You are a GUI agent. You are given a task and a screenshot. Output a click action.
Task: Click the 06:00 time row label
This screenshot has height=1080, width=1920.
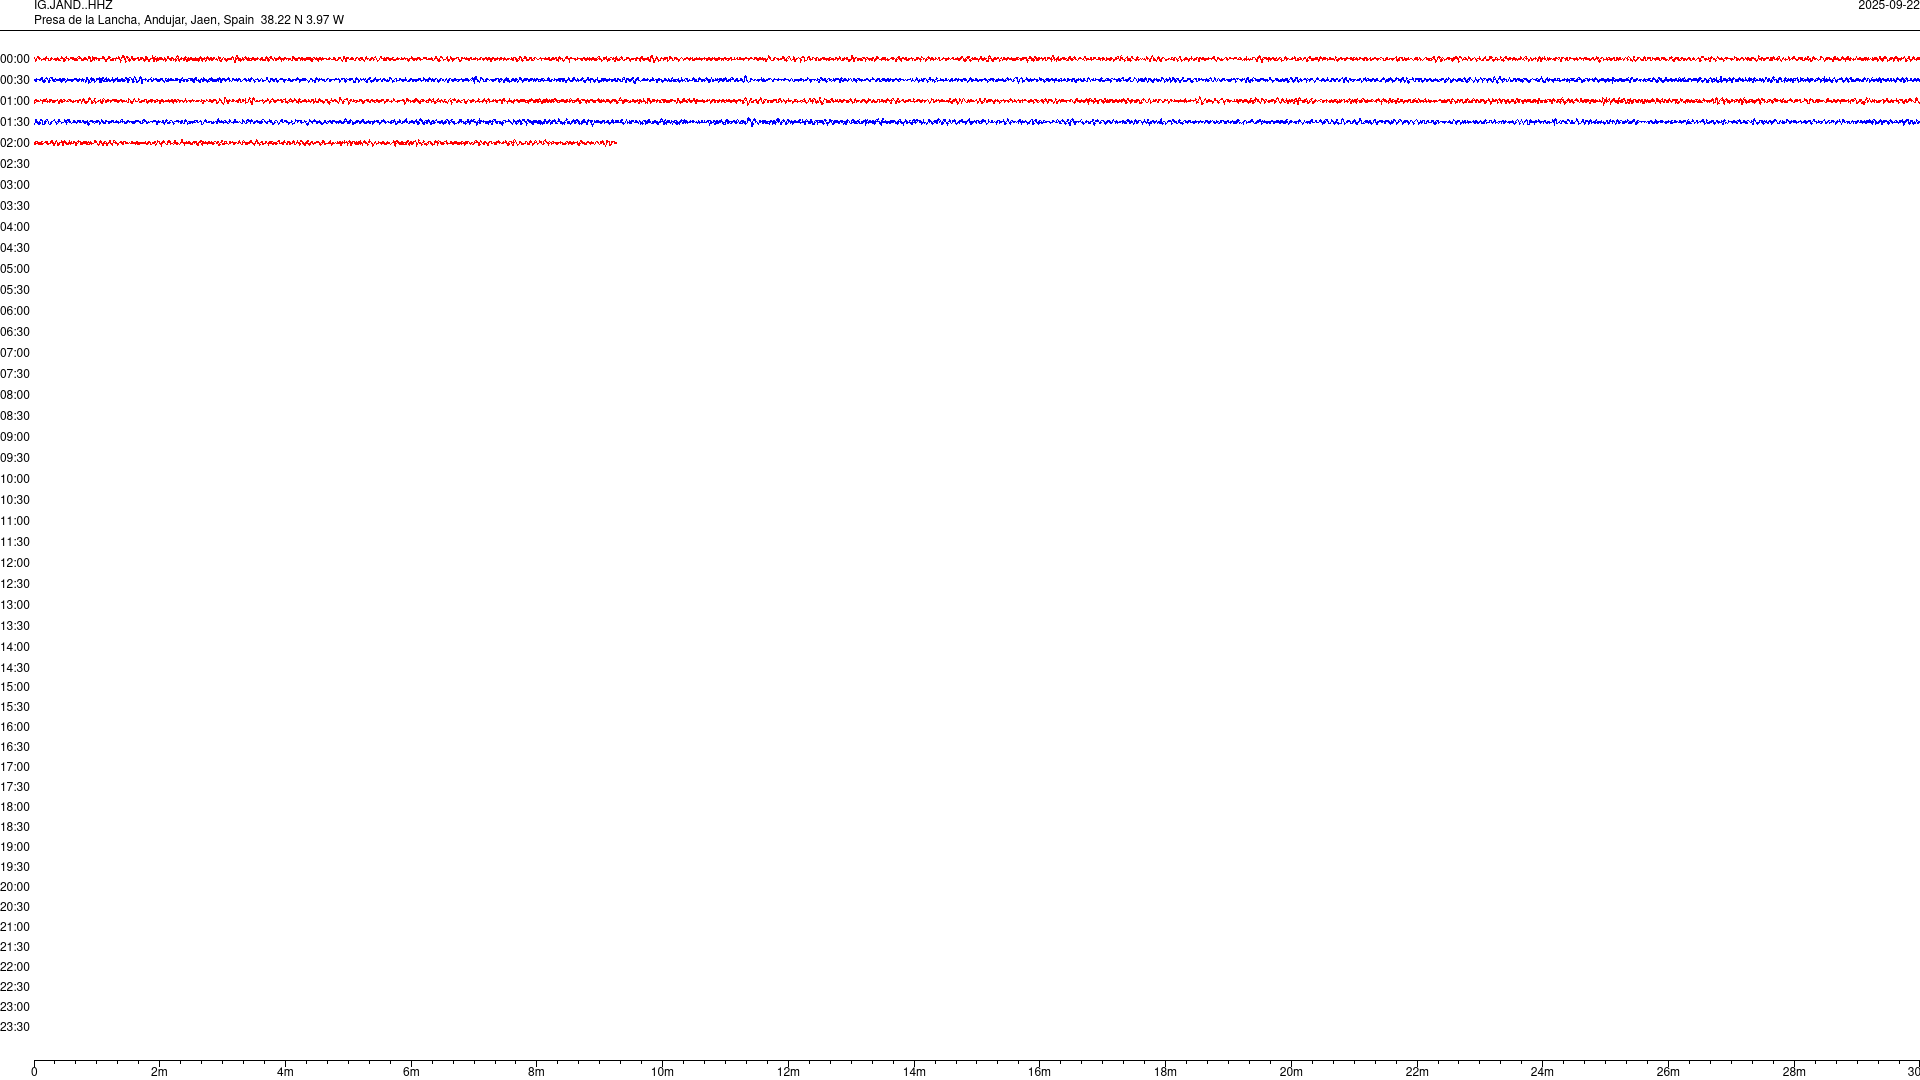pyautogui.click(x=15, y=311)
